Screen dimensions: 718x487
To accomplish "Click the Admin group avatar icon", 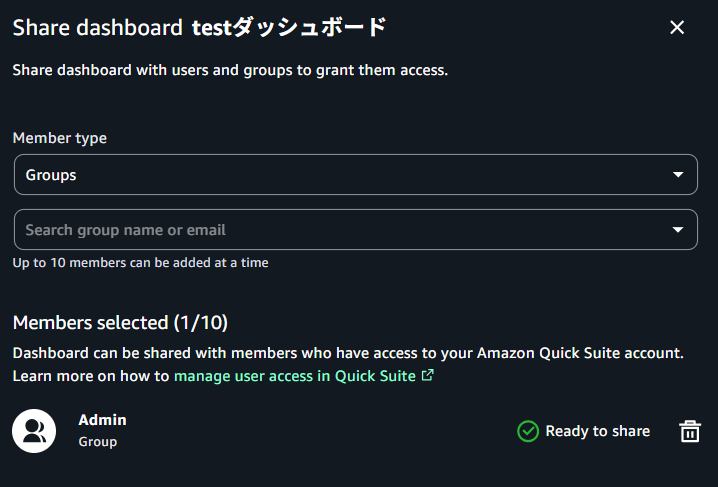I will click(34, 431).
